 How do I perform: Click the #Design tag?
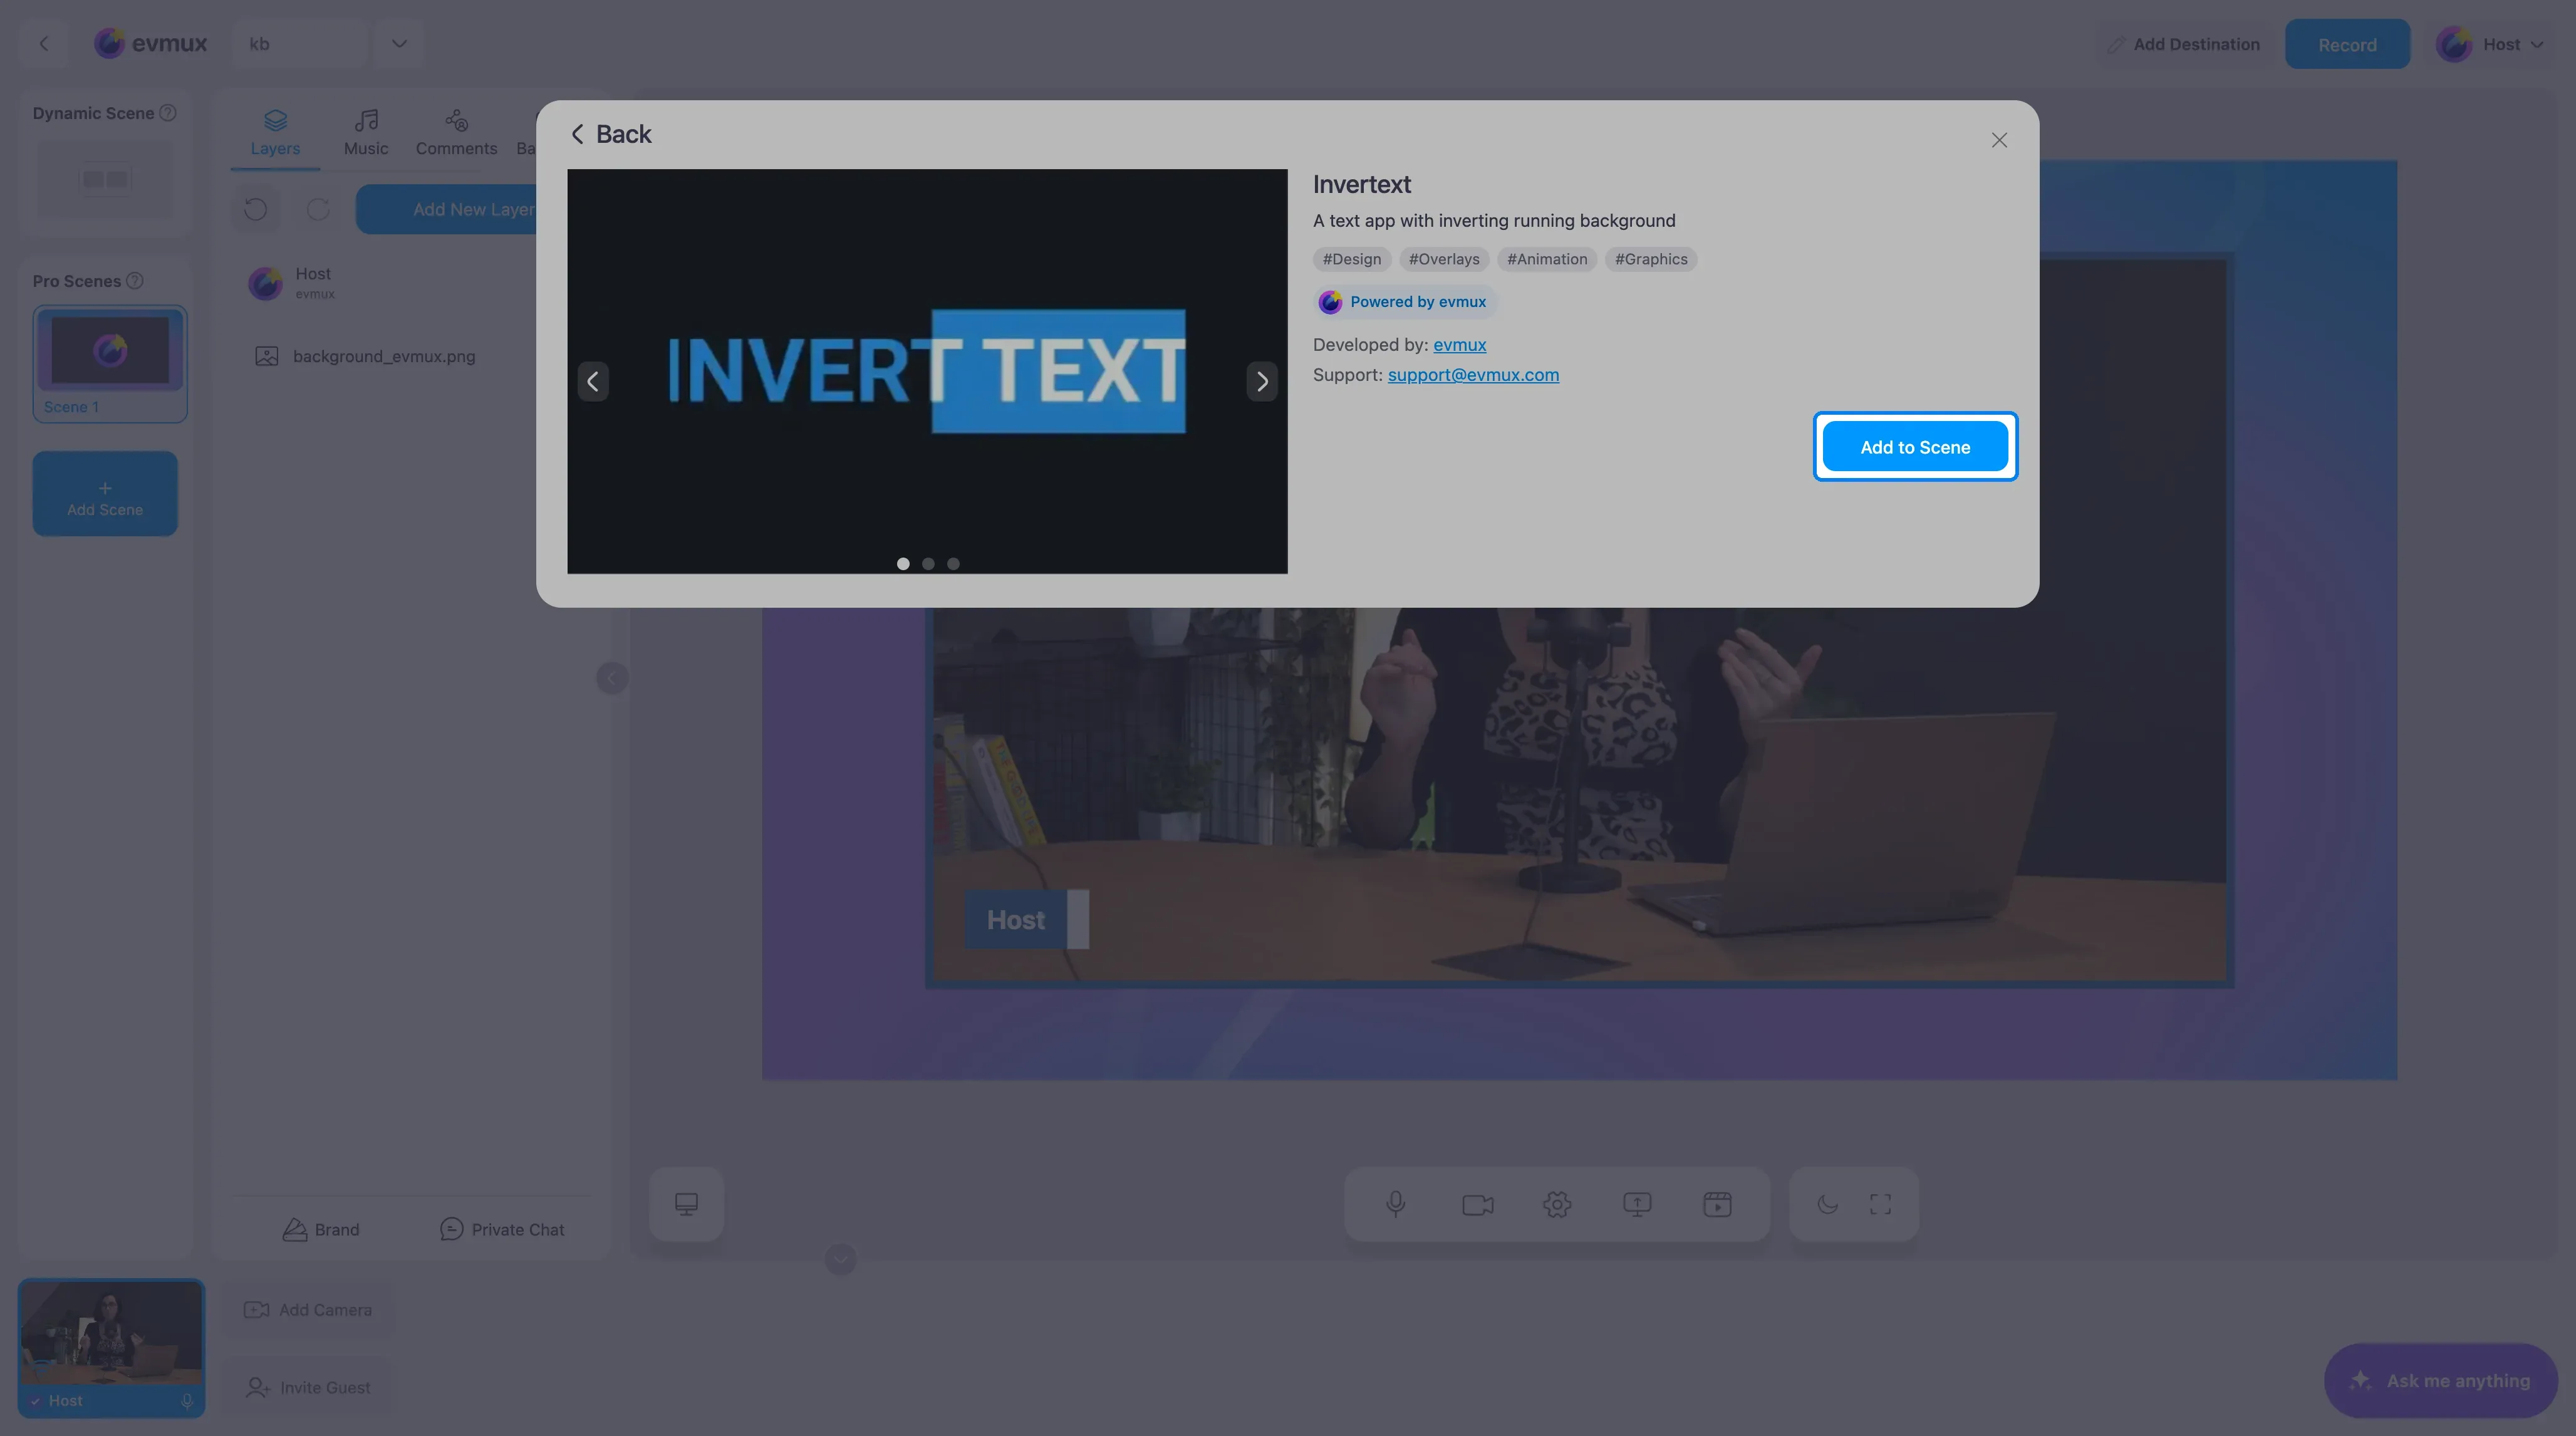click(x=1352, y=259)
